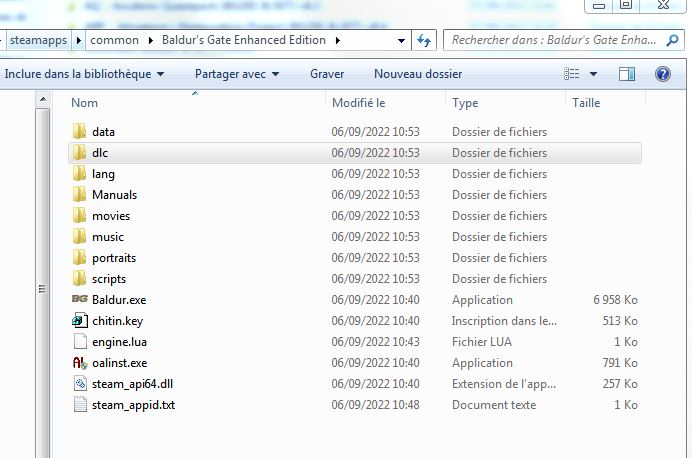Select the Baldur.exe file name
This screenshot has height=458, width=692.
point(119,300)
